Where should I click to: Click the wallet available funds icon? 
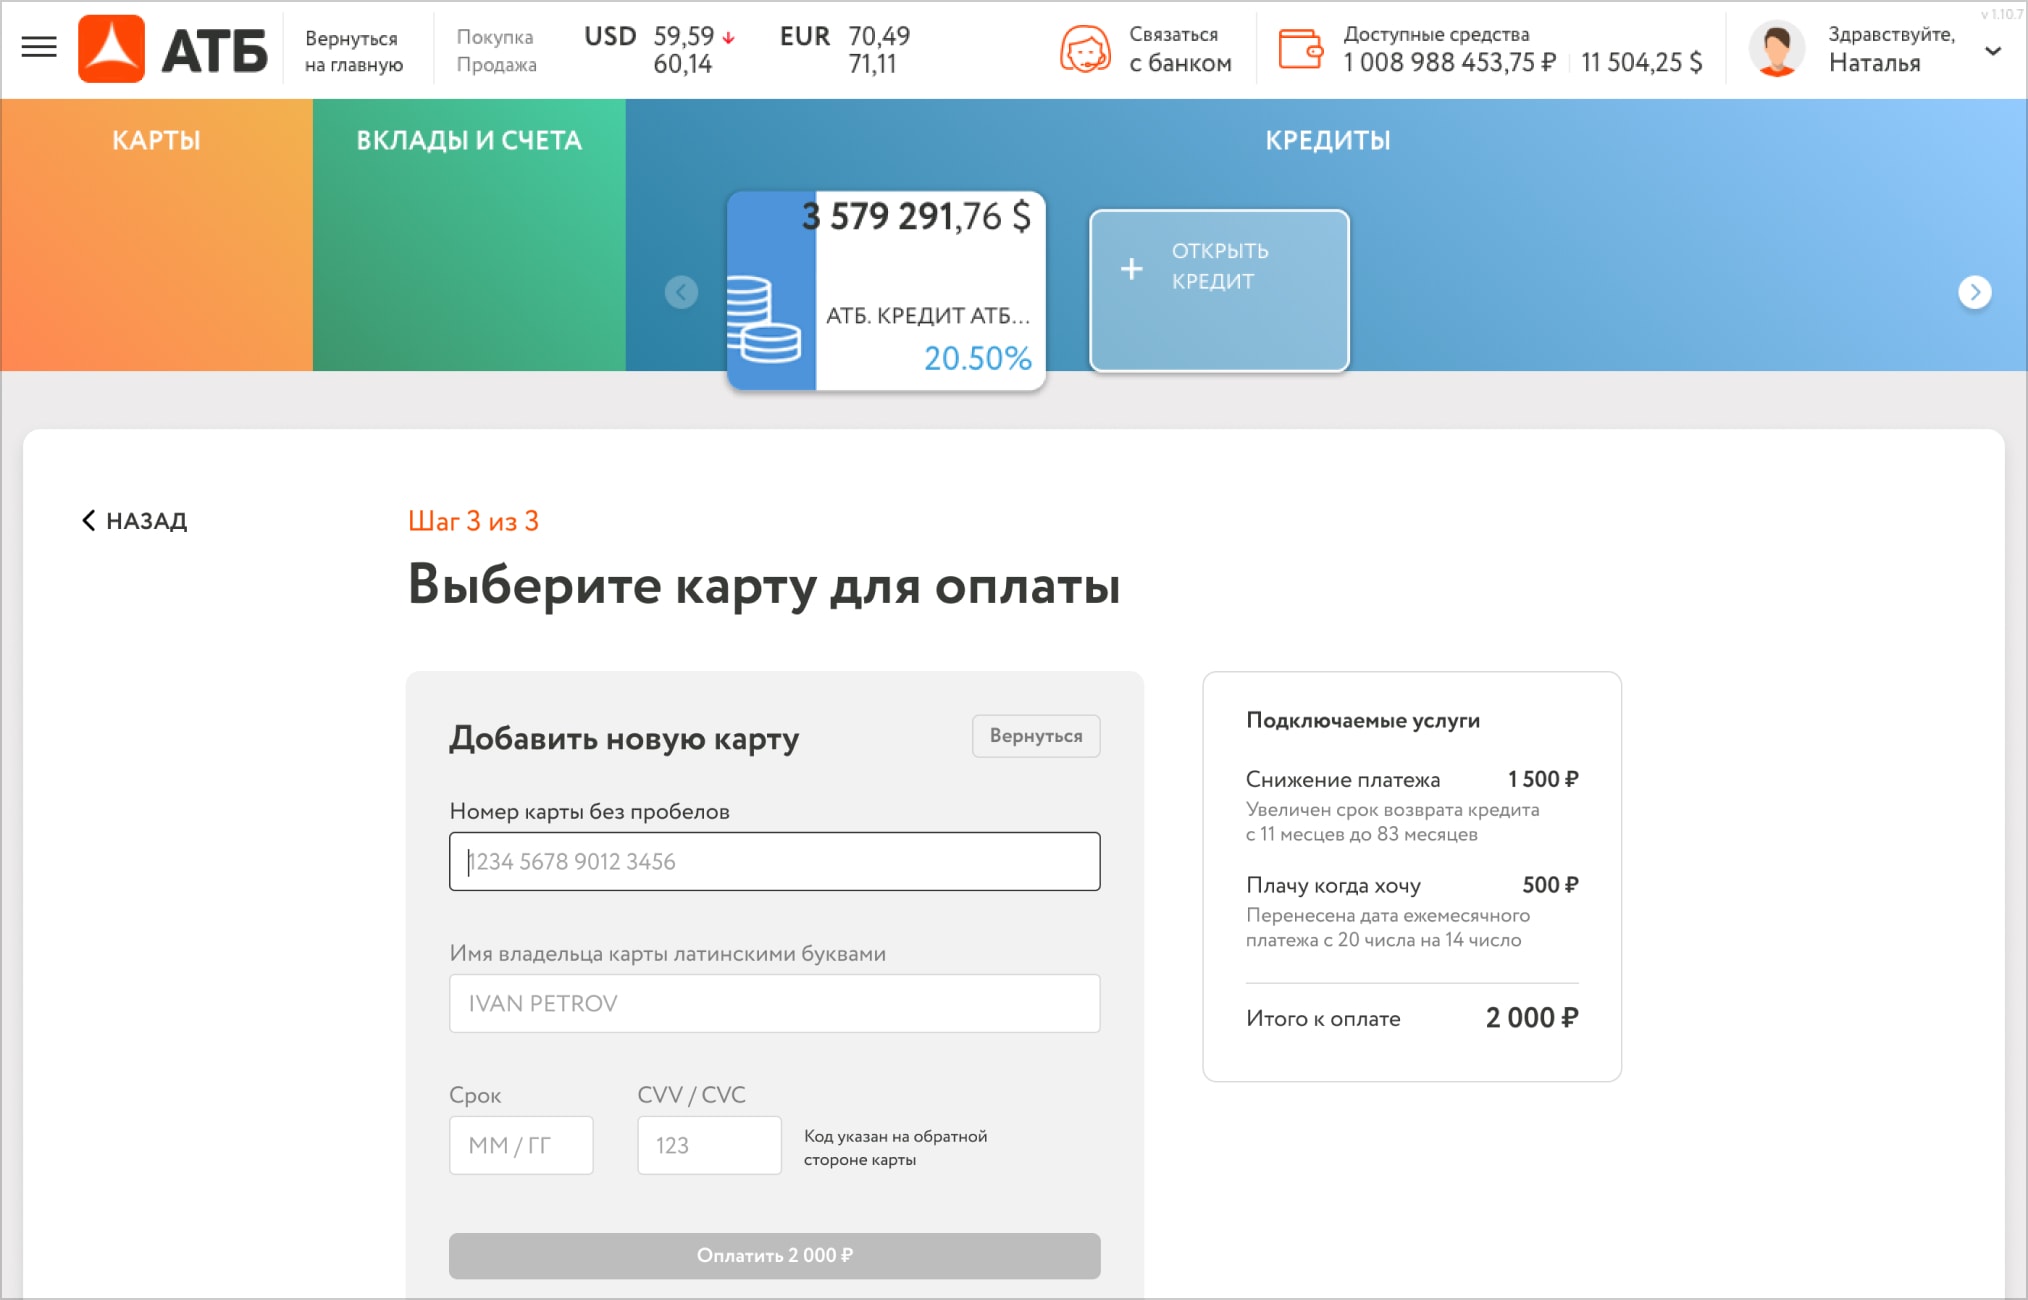click(1300, 48)
